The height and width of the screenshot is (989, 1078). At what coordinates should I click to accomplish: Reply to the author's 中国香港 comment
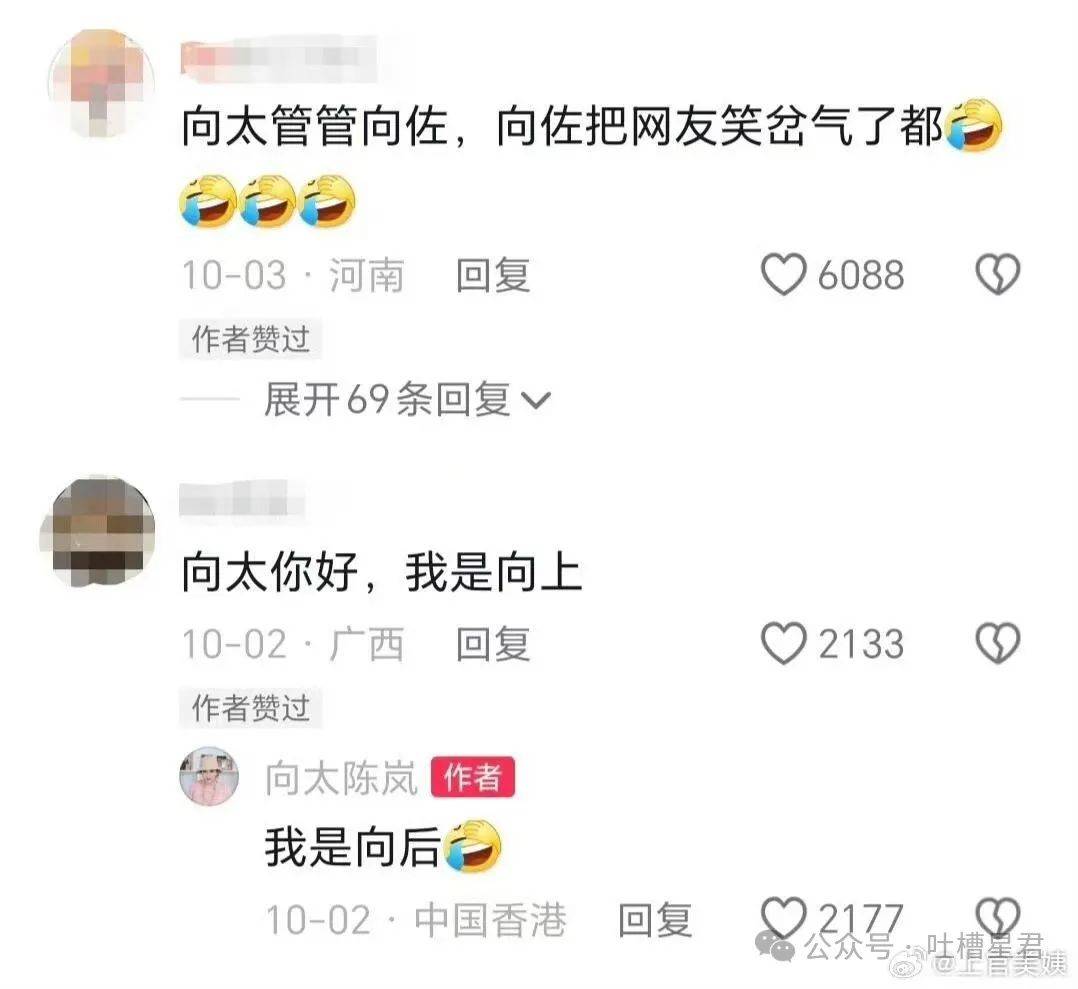(x=654, y=920)
